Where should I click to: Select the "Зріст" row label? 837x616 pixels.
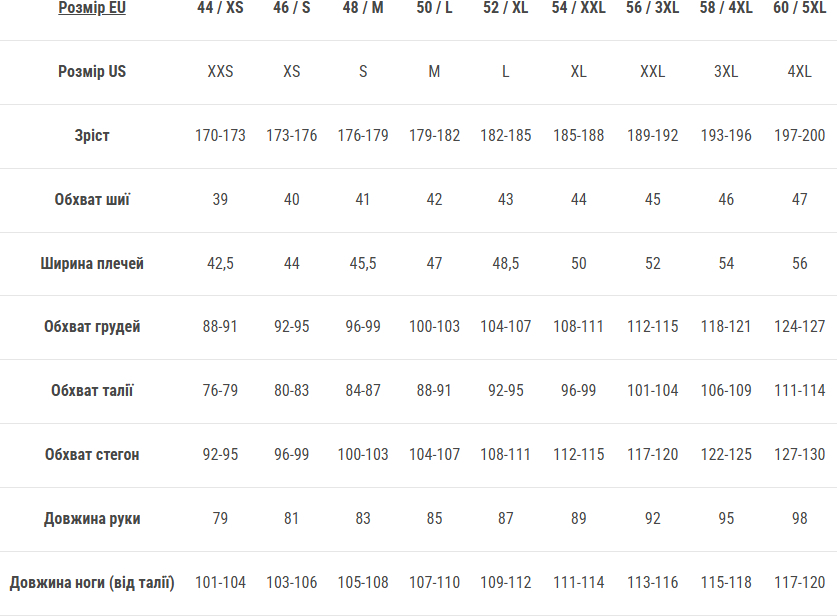point(92,135)
